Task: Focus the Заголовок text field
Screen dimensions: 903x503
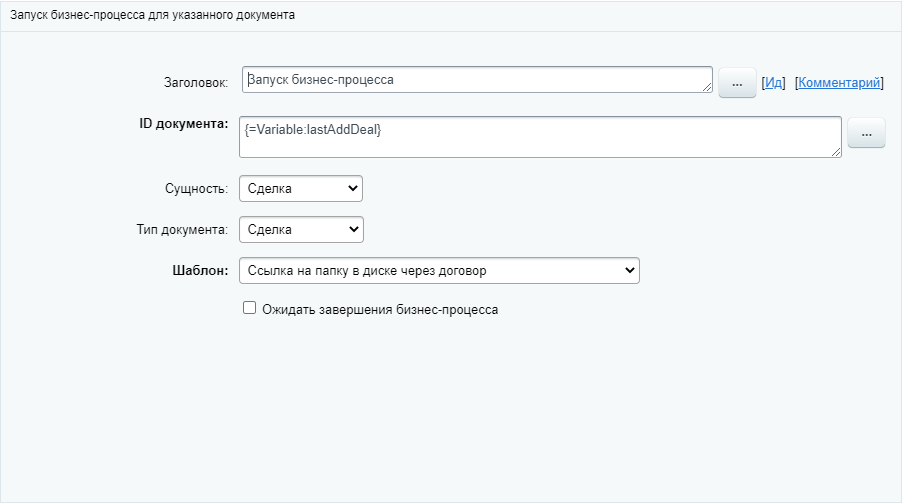Action: coord(475,80)
